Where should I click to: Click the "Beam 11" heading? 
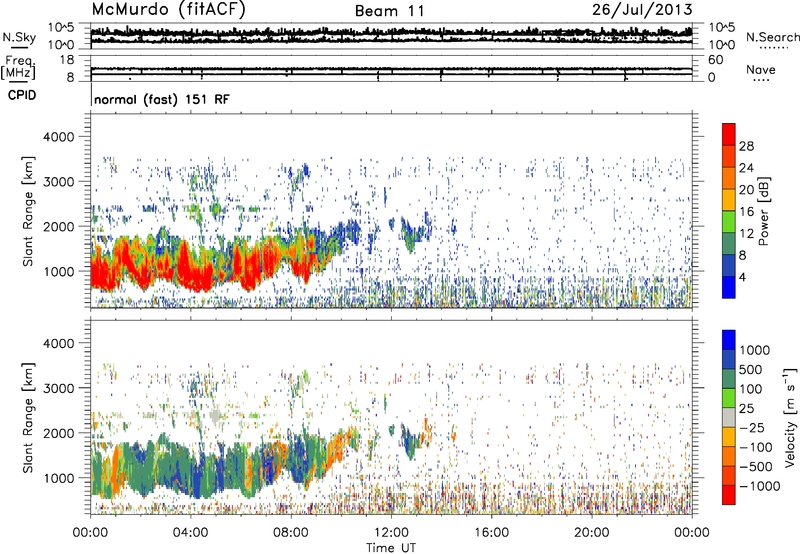389,11
